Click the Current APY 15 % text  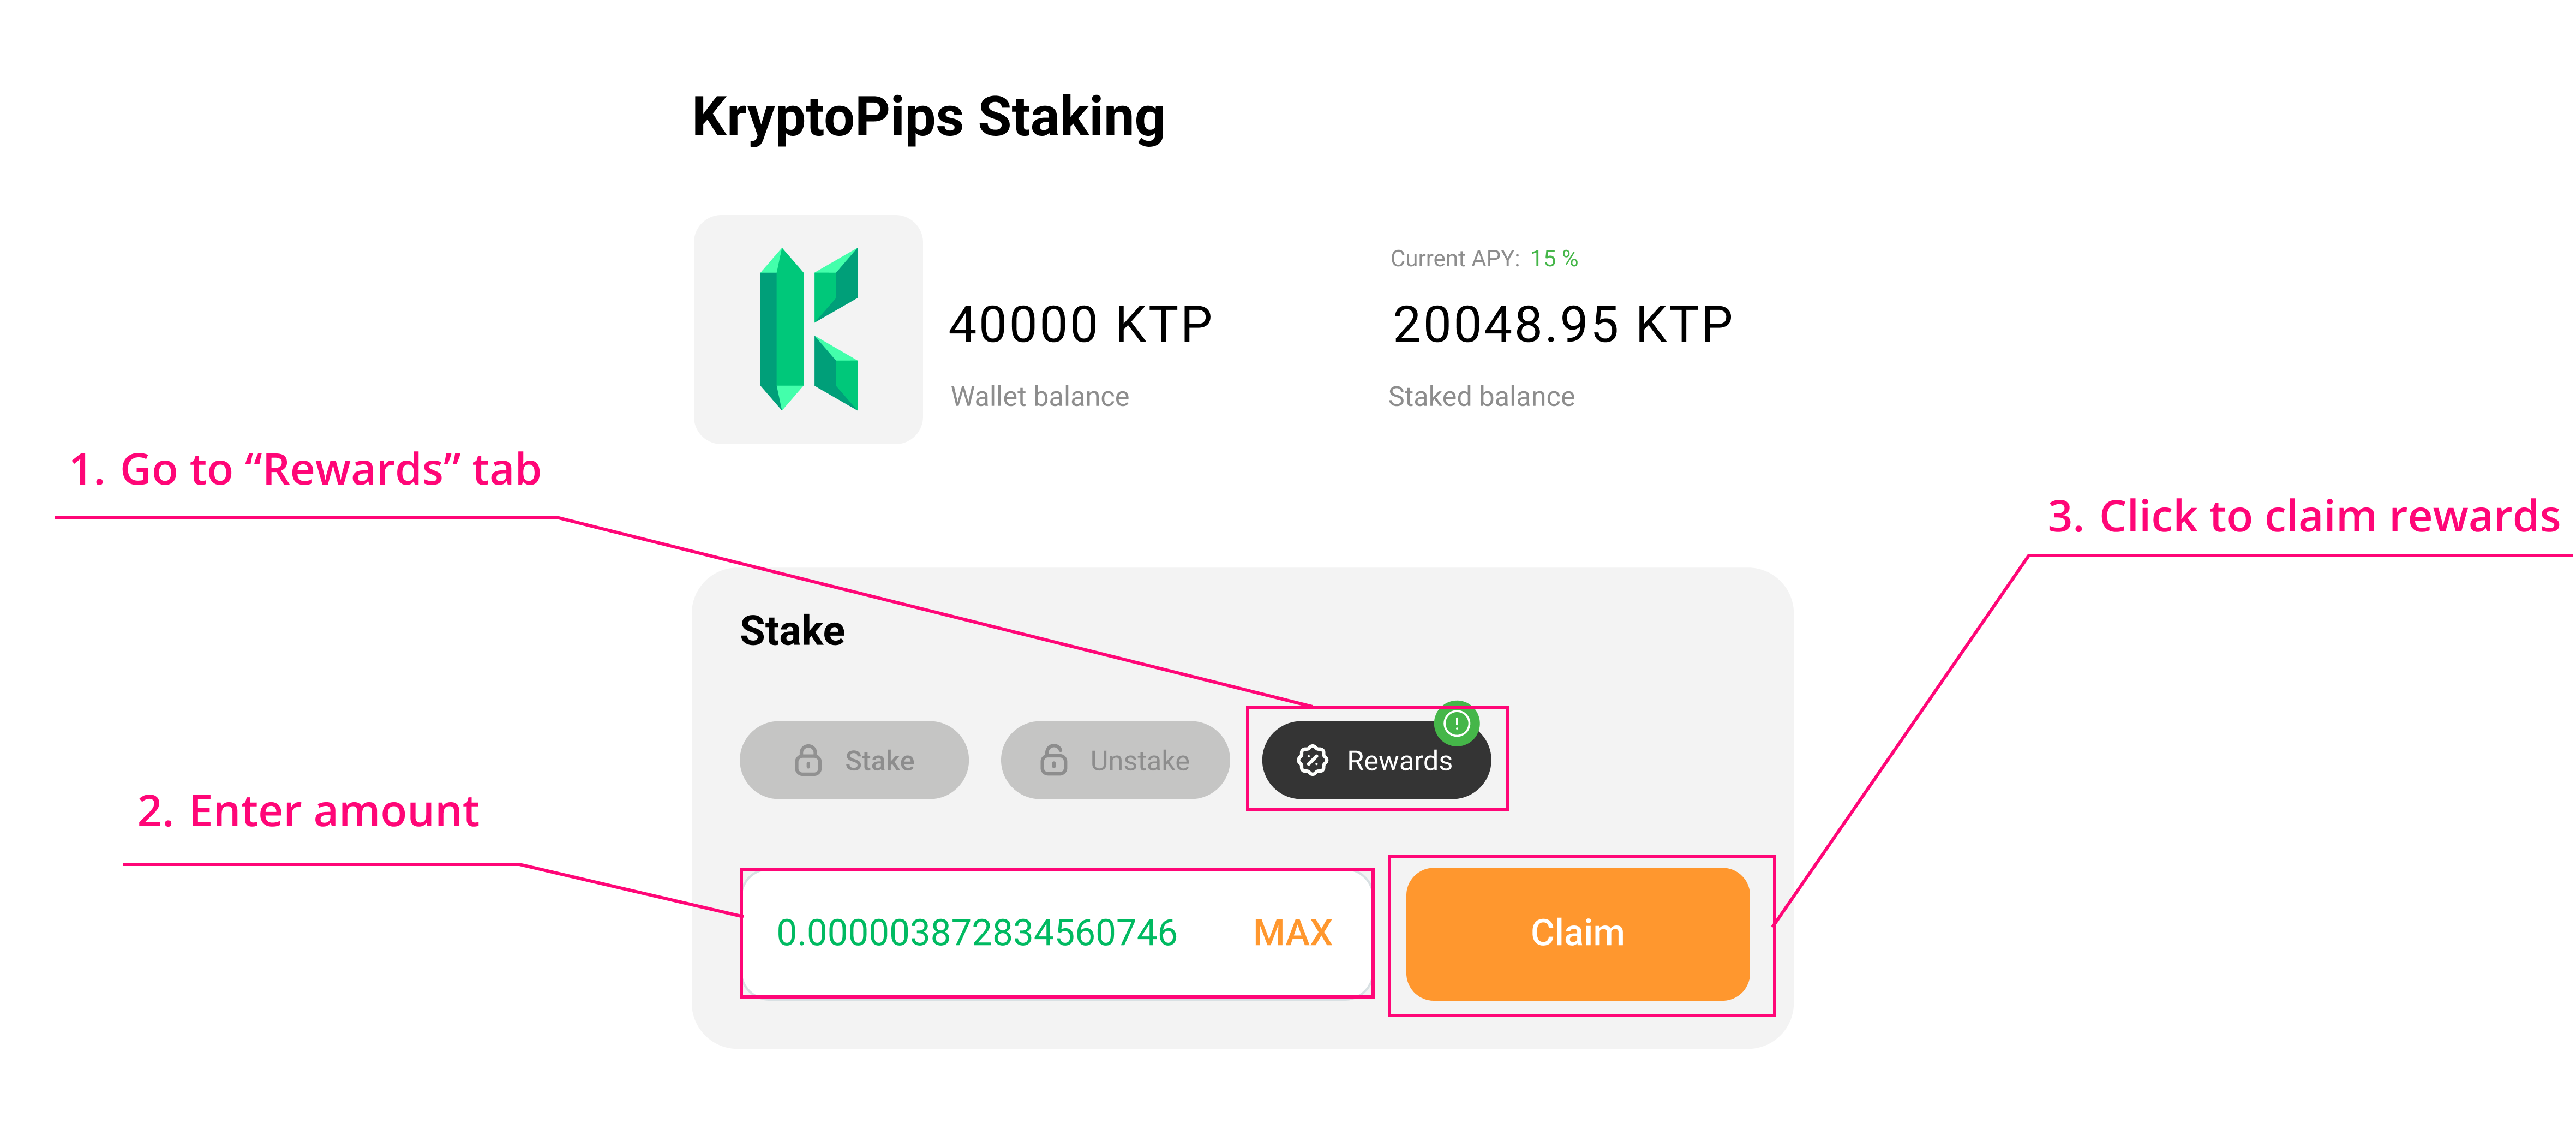1484,259
